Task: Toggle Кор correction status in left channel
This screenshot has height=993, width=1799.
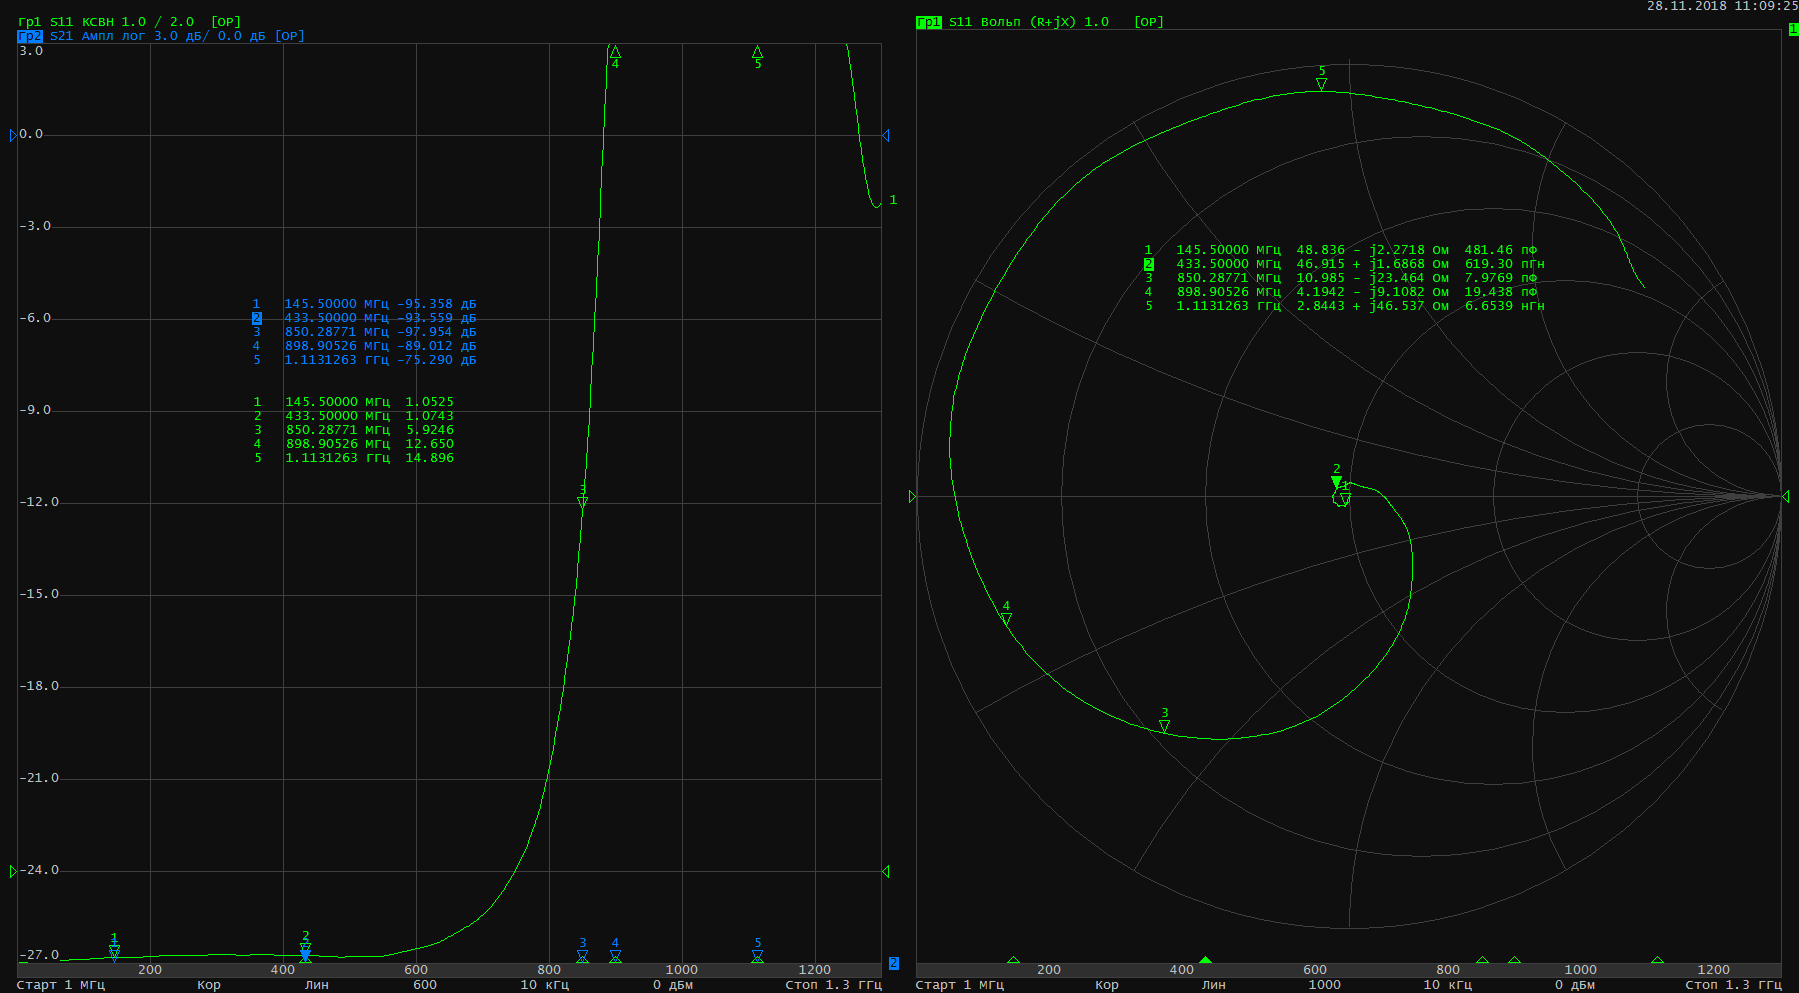Action: tap(208, 985)
